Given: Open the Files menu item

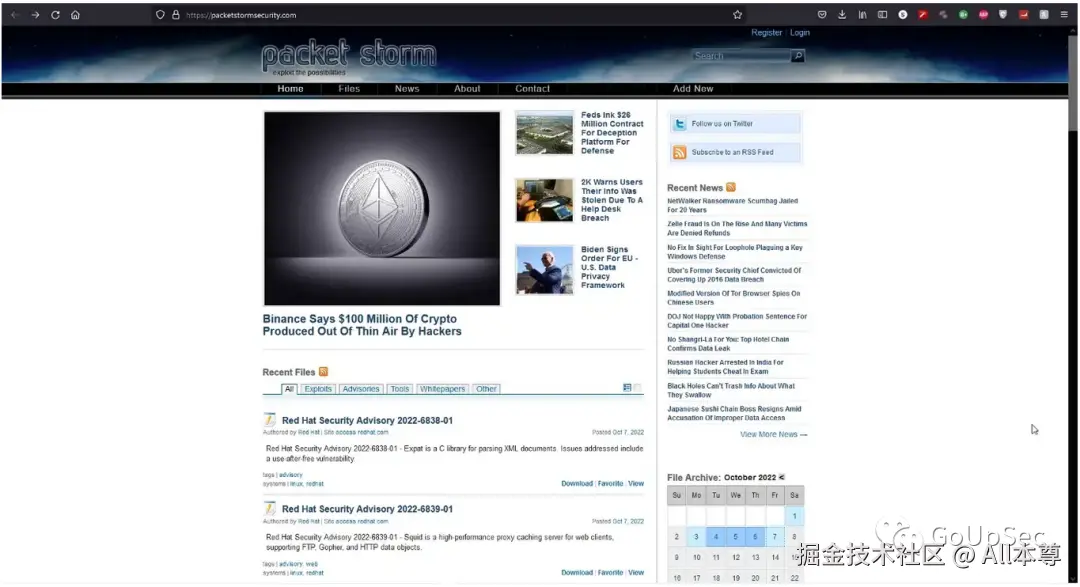Looking at the screenshot, I should click(x=349, y=89).
